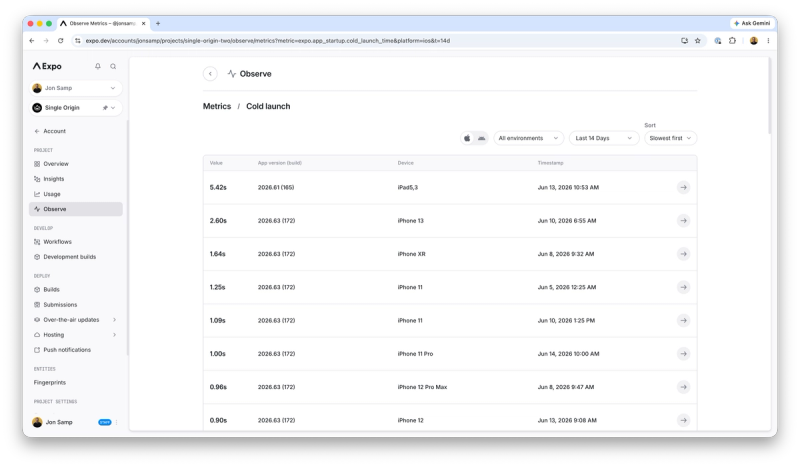Click the Usage chart icon
This screenshot has height=467, width=800.
point(37,194)
